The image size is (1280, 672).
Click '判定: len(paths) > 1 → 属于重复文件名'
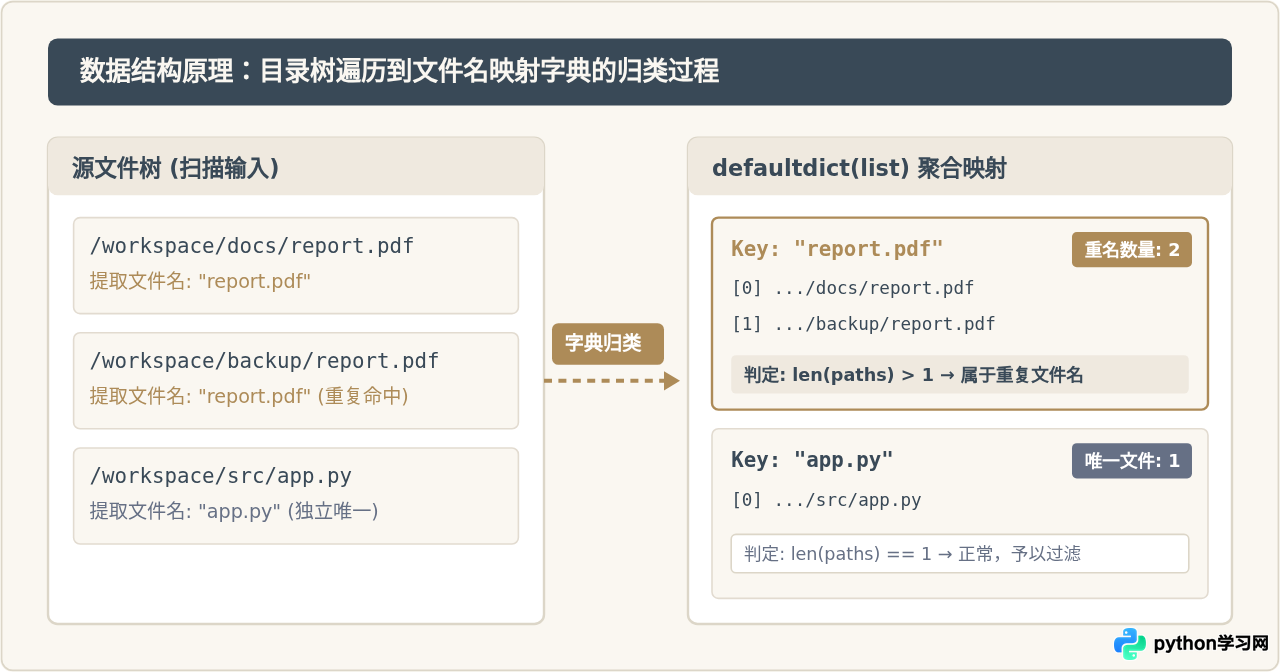tap(960, 375)
